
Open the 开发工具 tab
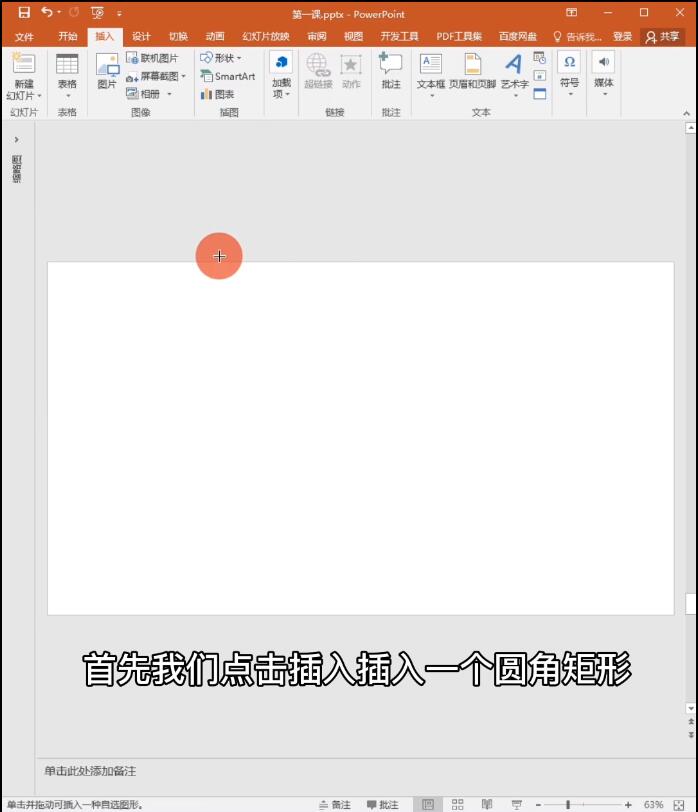399,36
